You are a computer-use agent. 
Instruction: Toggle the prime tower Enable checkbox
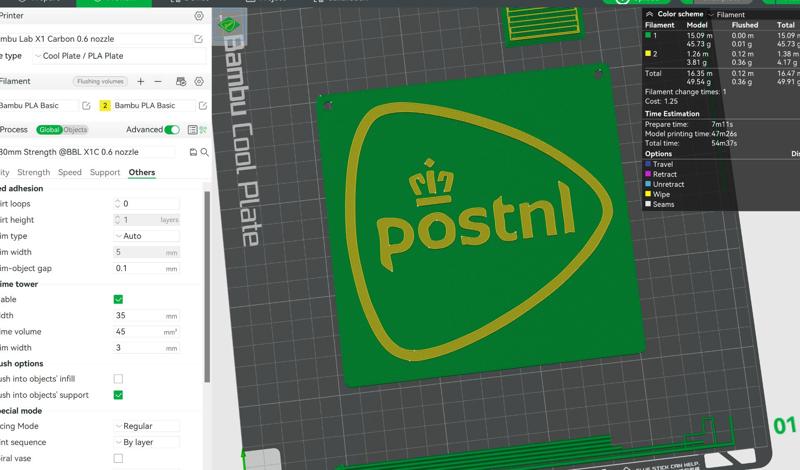(118, 300)
